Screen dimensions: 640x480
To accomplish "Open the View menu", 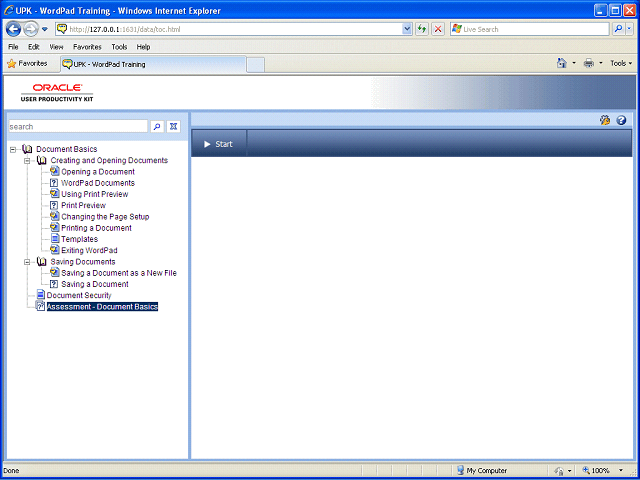I will [56, 47].
